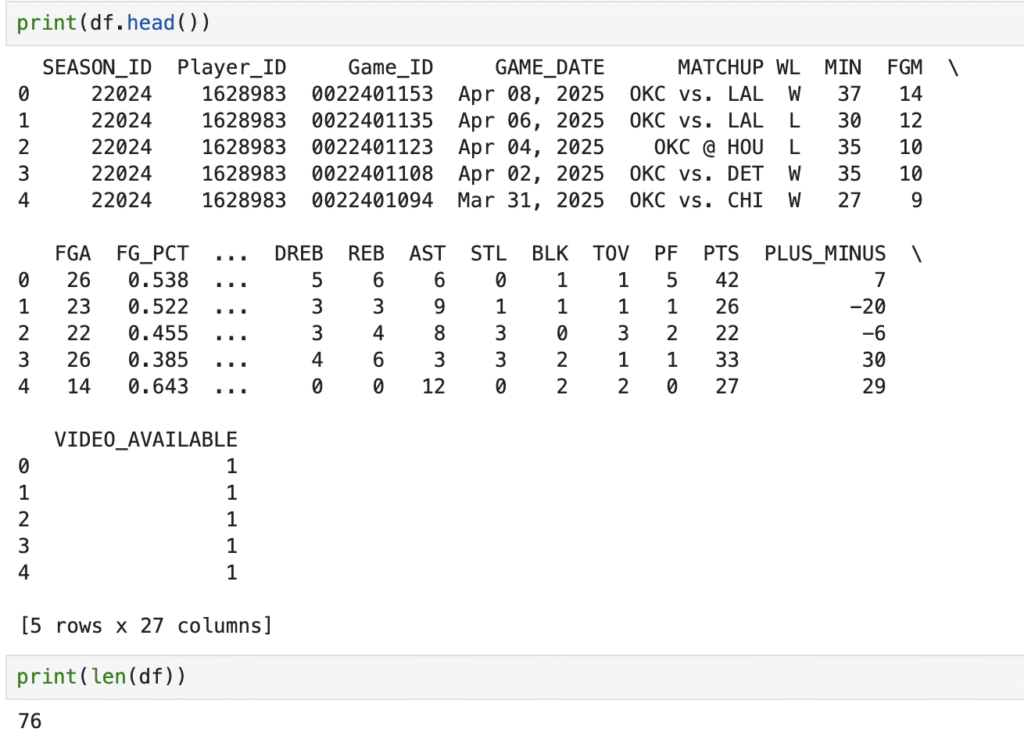Click the FG_PCT value 0.538
The image size is (1024, 743).
(158, 280)
